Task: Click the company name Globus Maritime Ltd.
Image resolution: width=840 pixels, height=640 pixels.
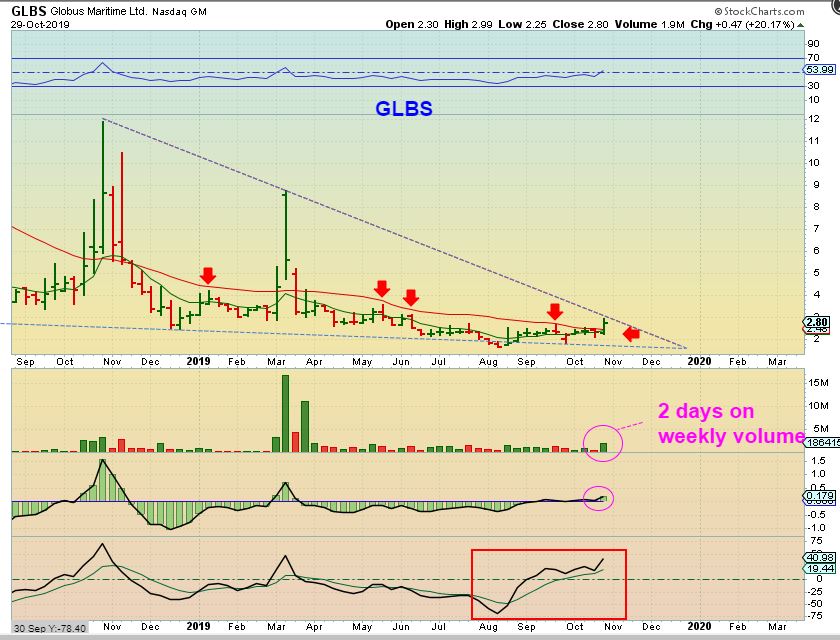Action: [99, 11]
